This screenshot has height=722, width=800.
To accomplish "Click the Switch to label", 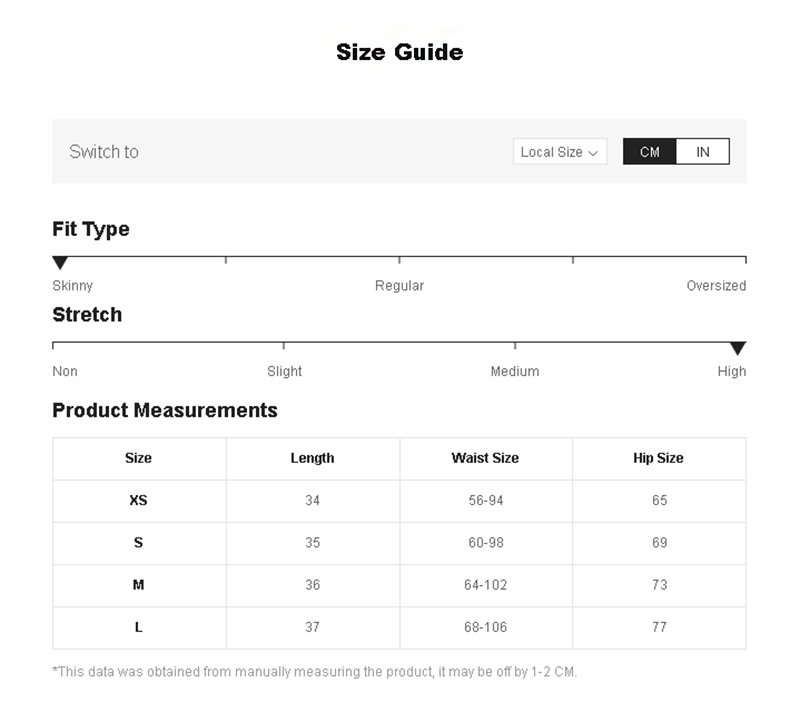I will [104, 152].
